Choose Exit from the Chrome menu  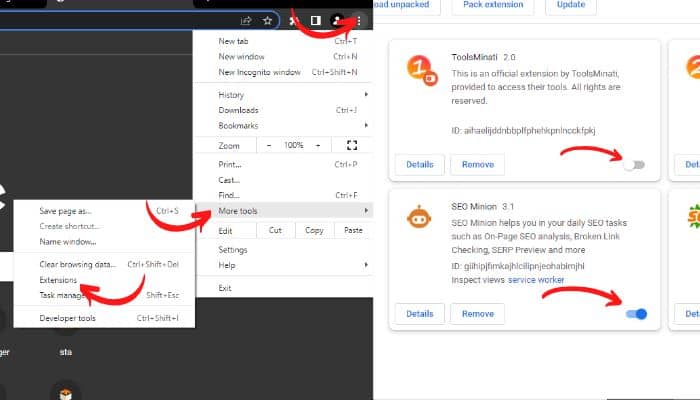tap(283, 288)
